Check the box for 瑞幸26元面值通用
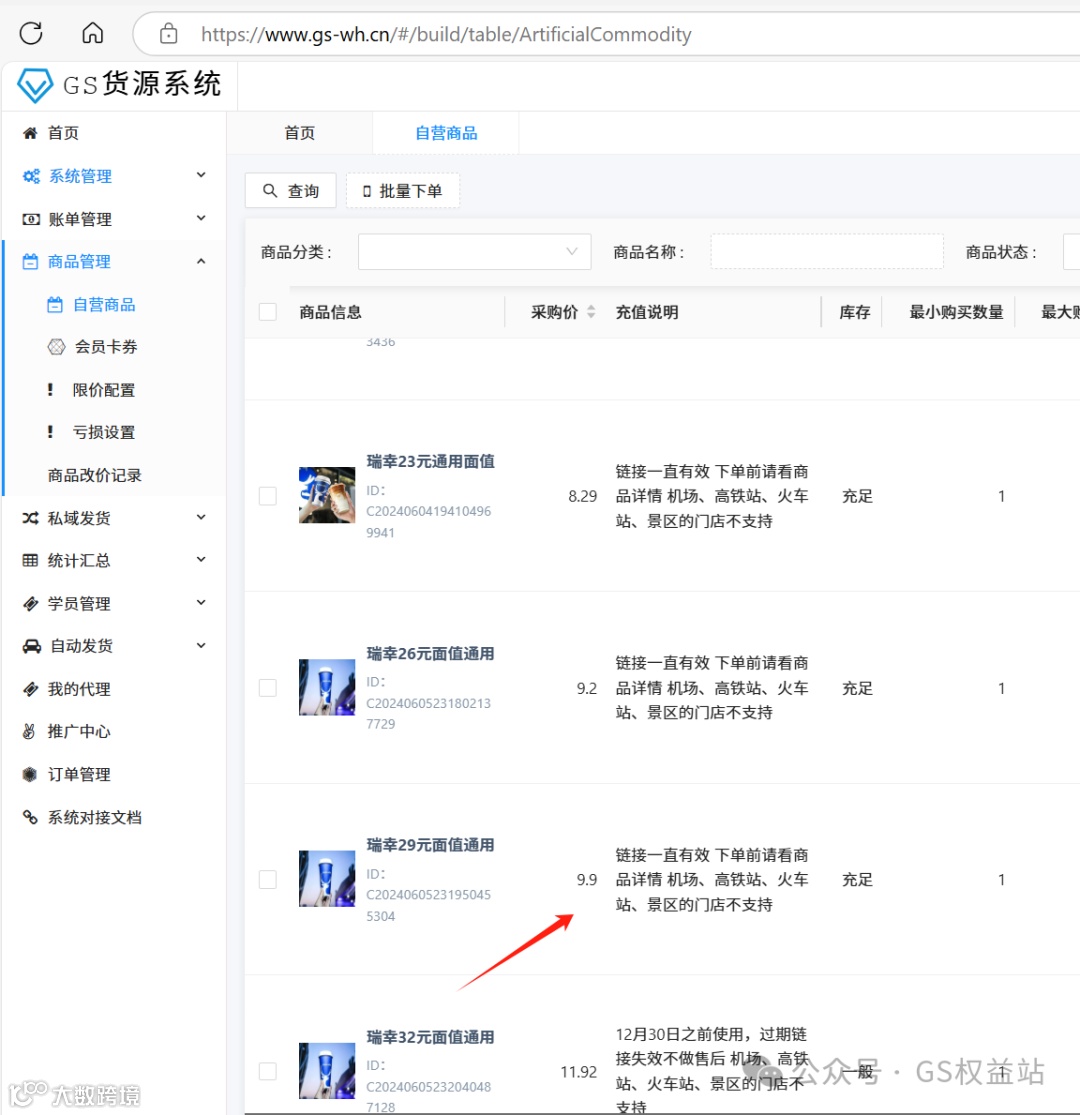This screenshot has height=1115, width=1080. [268, 688]
